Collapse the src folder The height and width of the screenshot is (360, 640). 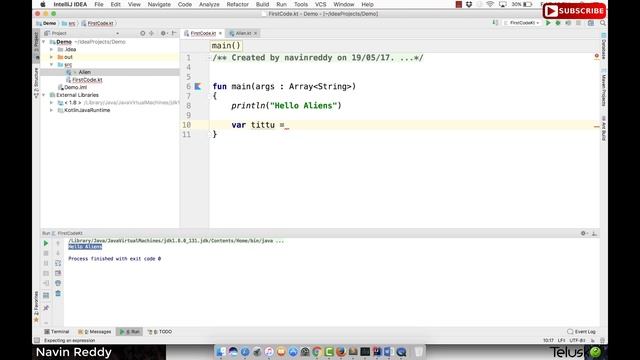[51, 64]
